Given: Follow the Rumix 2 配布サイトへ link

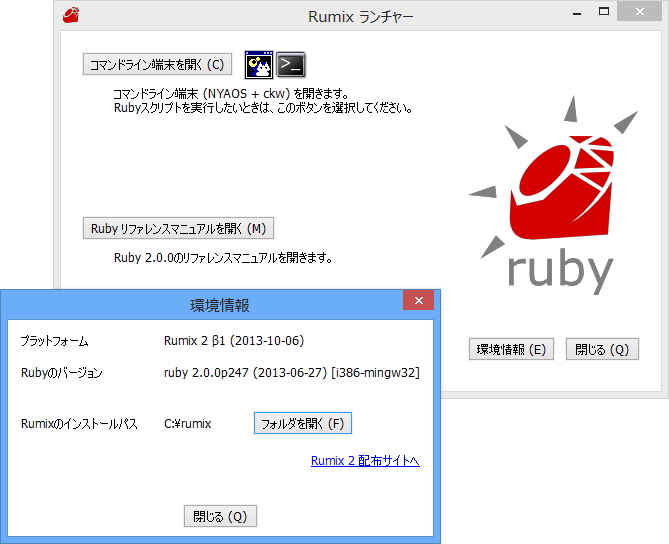Looking at the screenshot, I should coord(365,461).
